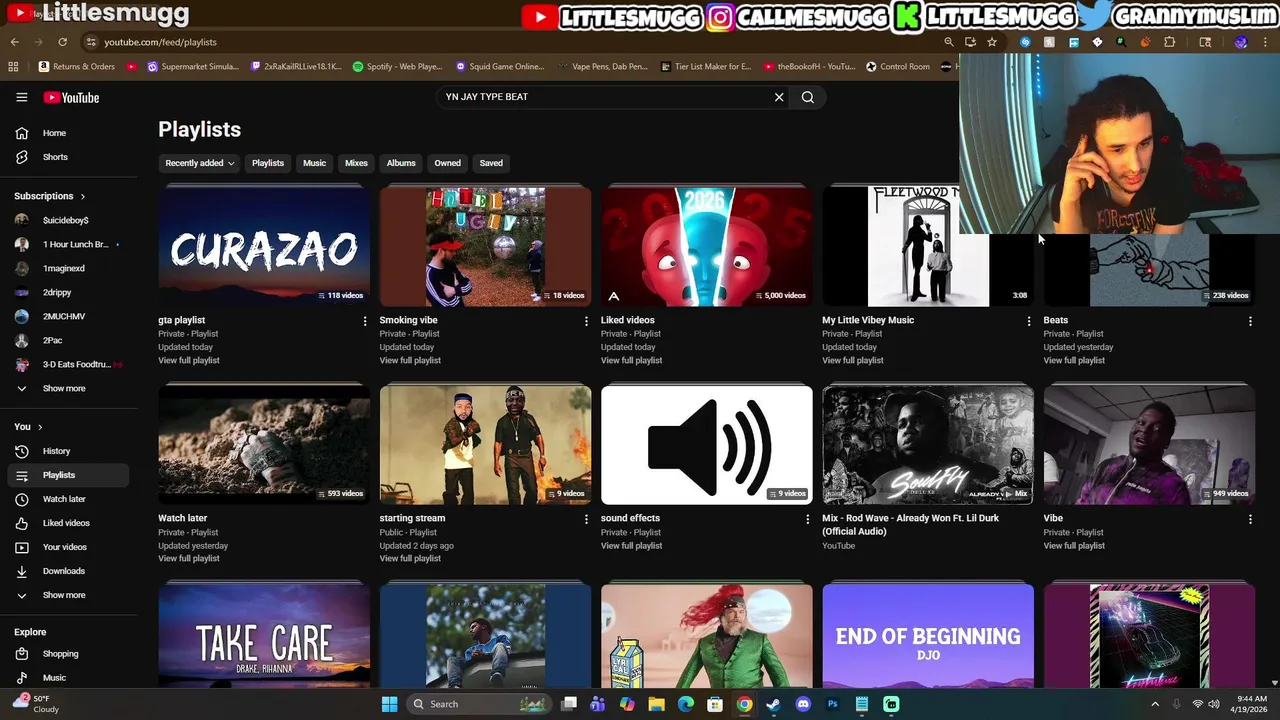Expand the Subscriptions section arrow

point(82,196)
